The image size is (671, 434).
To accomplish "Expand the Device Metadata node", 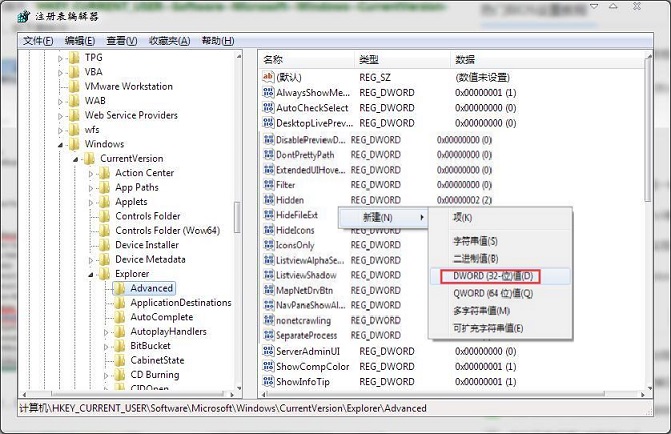I will coord(91,261).
